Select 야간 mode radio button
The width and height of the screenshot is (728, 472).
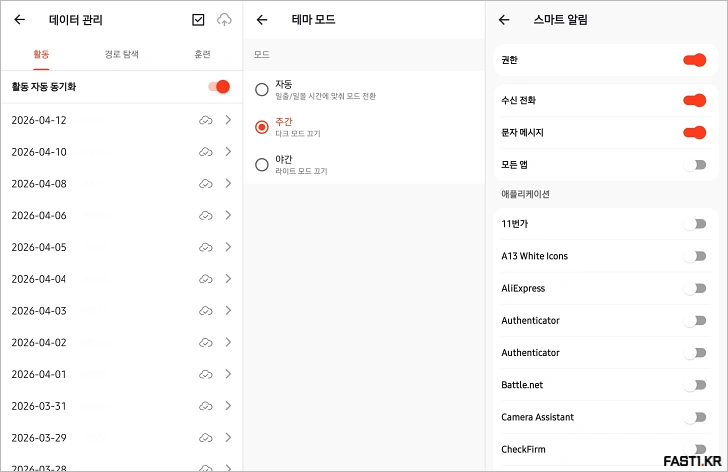pos(262,164)
